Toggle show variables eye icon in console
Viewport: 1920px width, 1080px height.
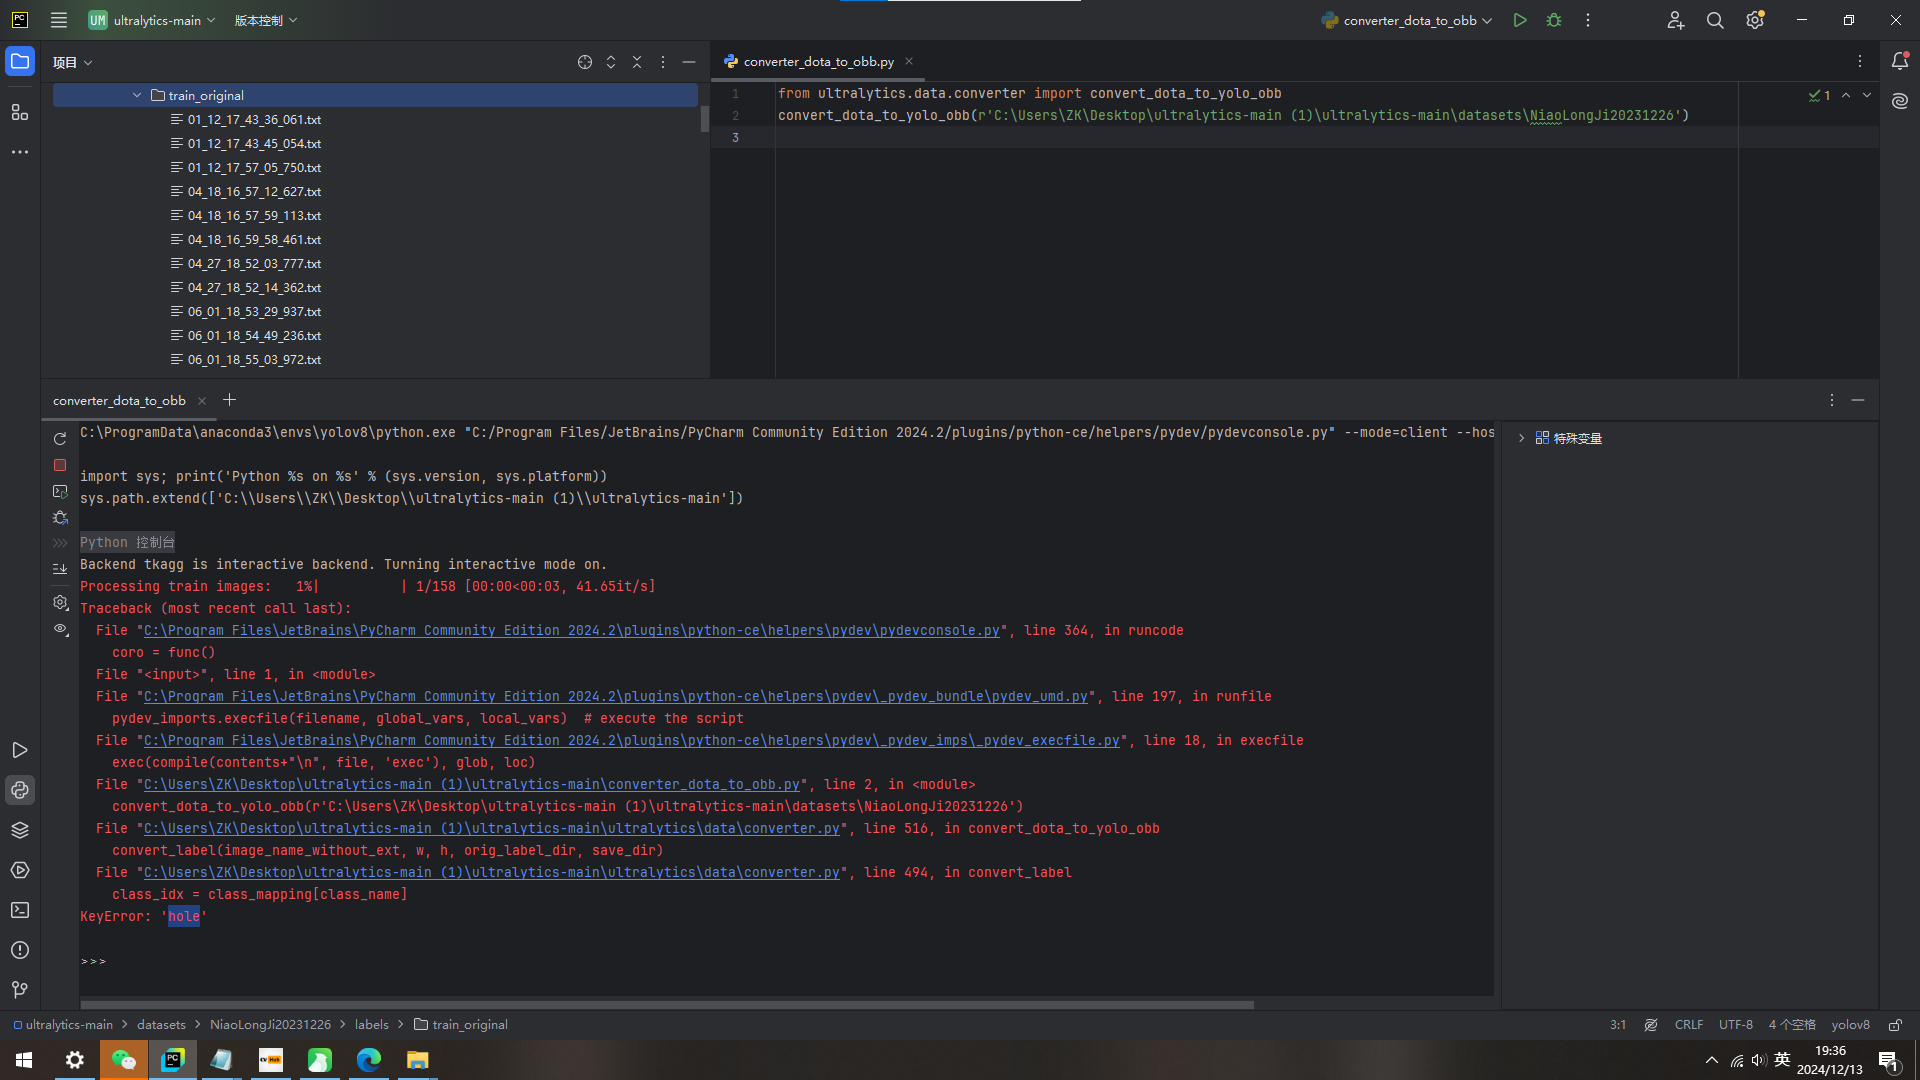click(x=60, y=629)
